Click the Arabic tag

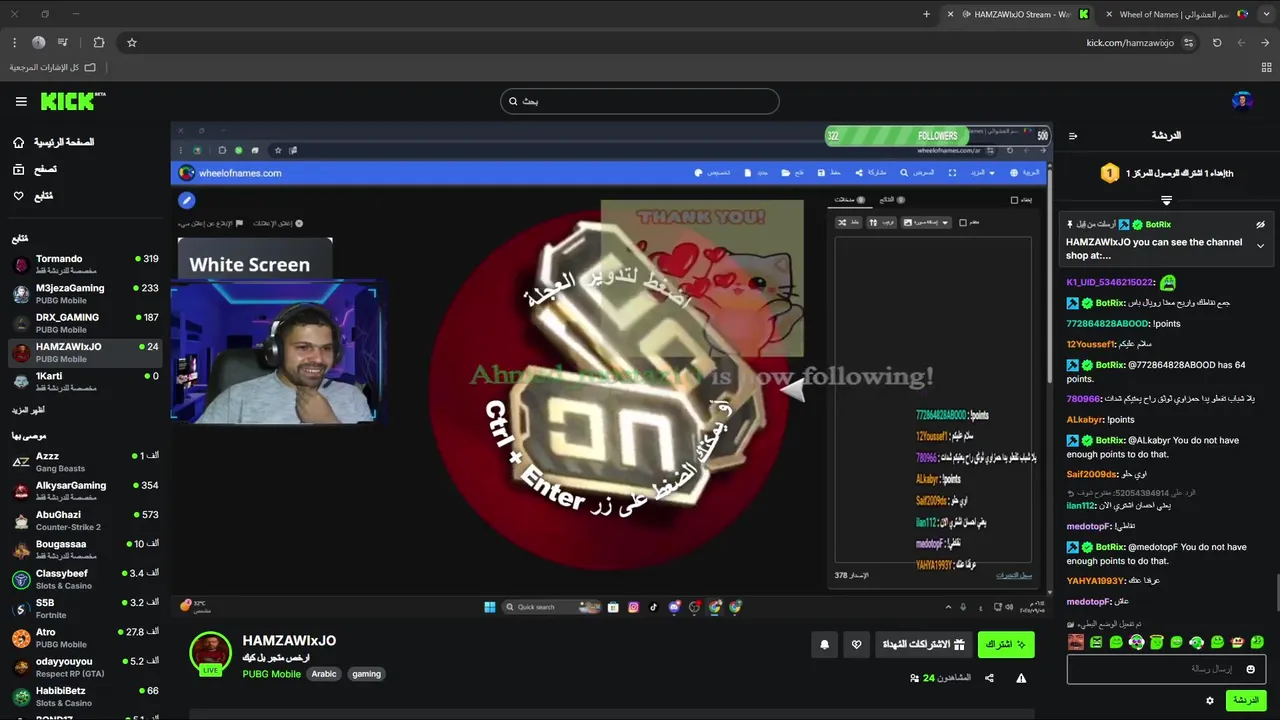(x=324, y=674)
